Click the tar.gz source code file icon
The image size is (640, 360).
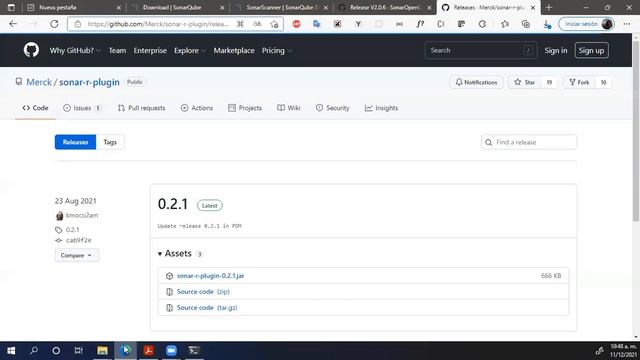click(169, 308)
